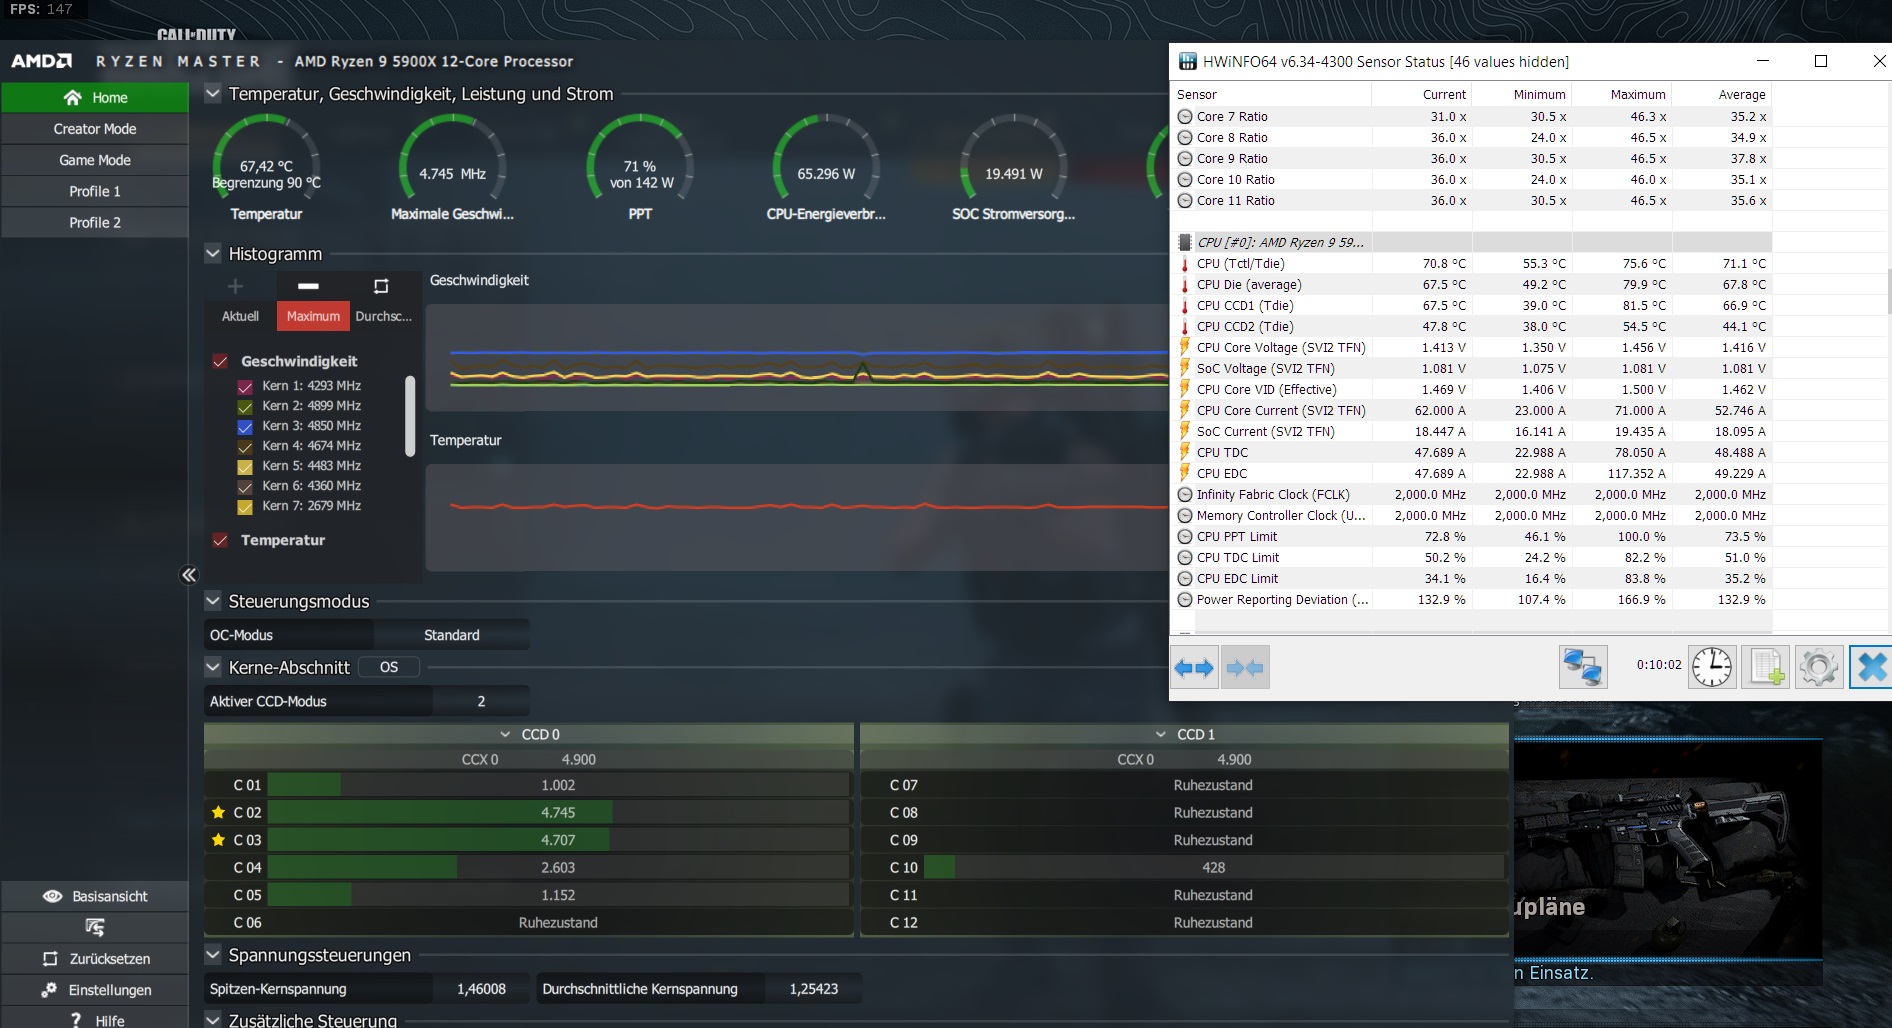Open the clock timer icon in HWiNFO
The image size is (1892, 1028).
(1711, 667)
